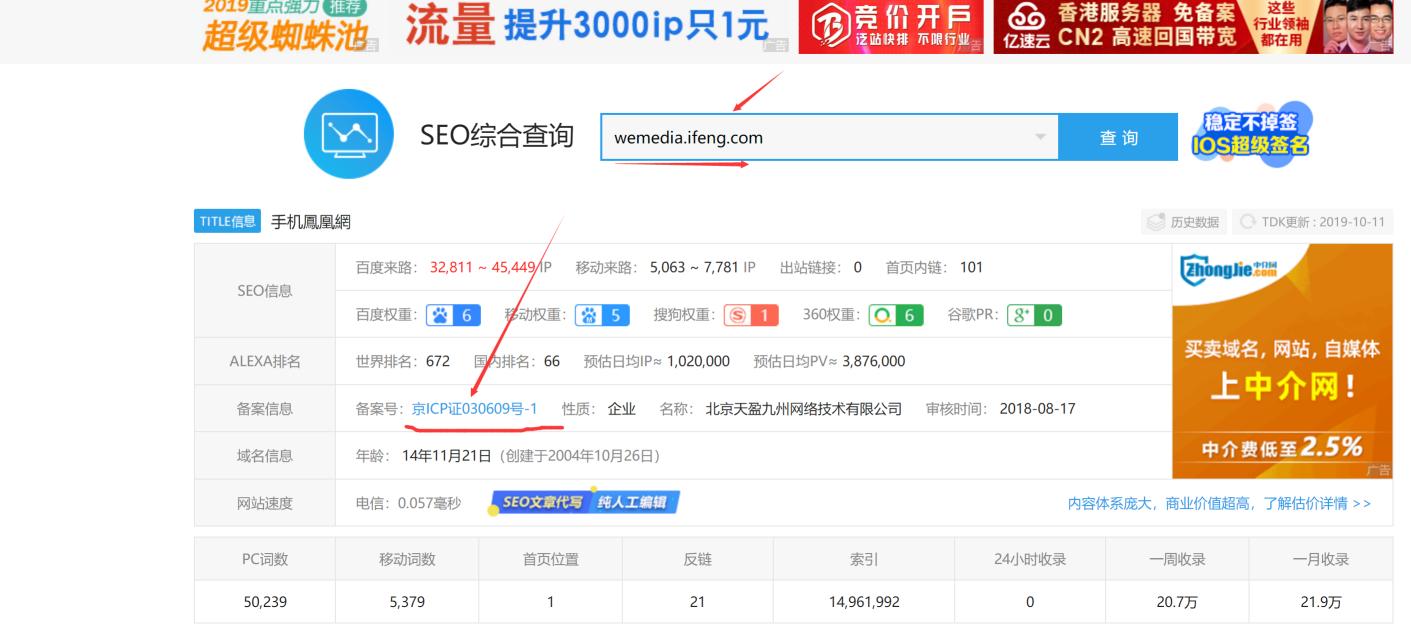The height and width of the screenshot is (627, 1411).
Task: Select the TITLE信息 tab
Action: [226, 220]
